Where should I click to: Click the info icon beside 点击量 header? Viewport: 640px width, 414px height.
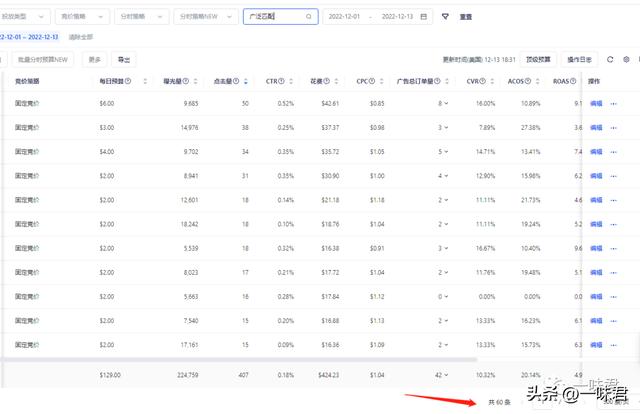click(236, 81)
